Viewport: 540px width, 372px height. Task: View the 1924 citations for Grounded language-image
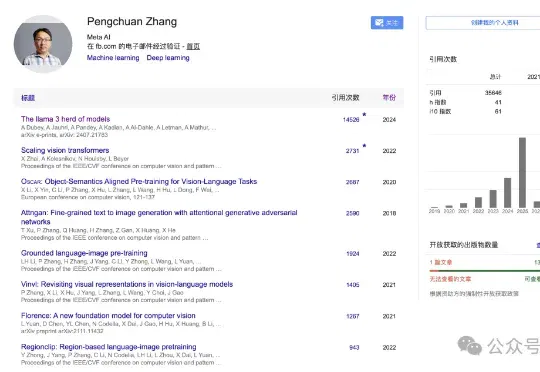tap(353, 254)
